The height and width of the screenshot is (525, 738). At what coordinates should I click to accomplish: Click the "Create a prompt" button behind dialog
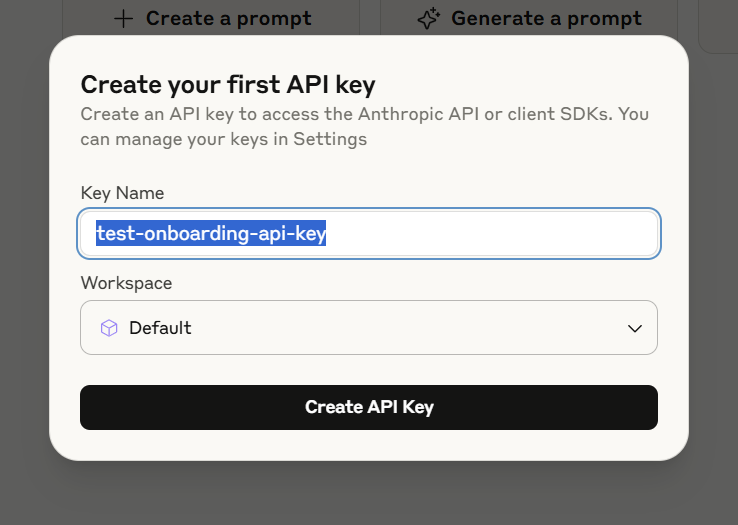tap(228, 19)
